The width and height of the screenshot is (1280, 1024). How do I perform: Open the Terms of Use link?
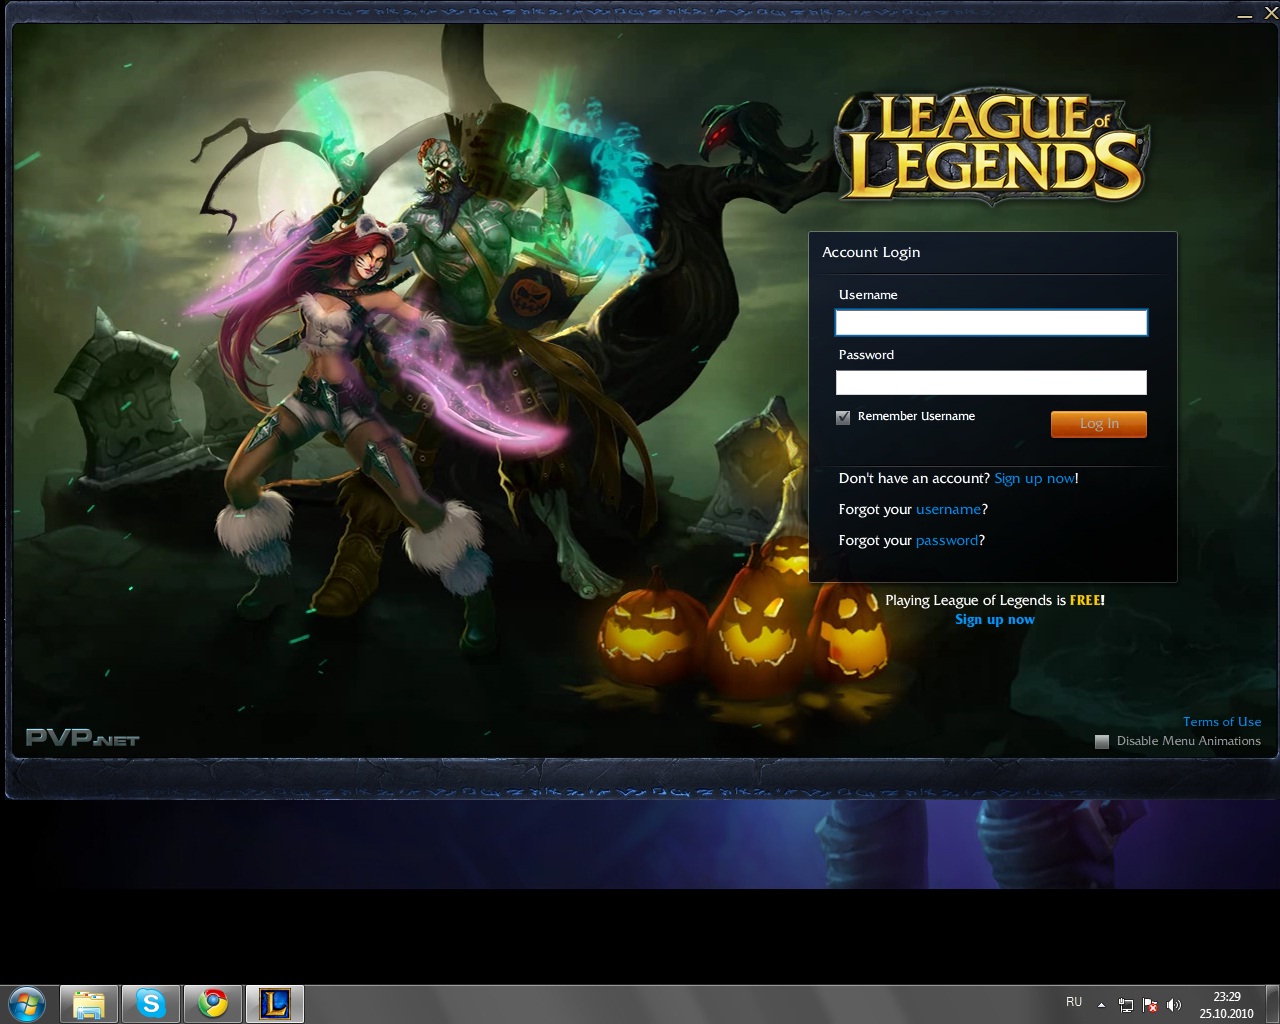1222,721
